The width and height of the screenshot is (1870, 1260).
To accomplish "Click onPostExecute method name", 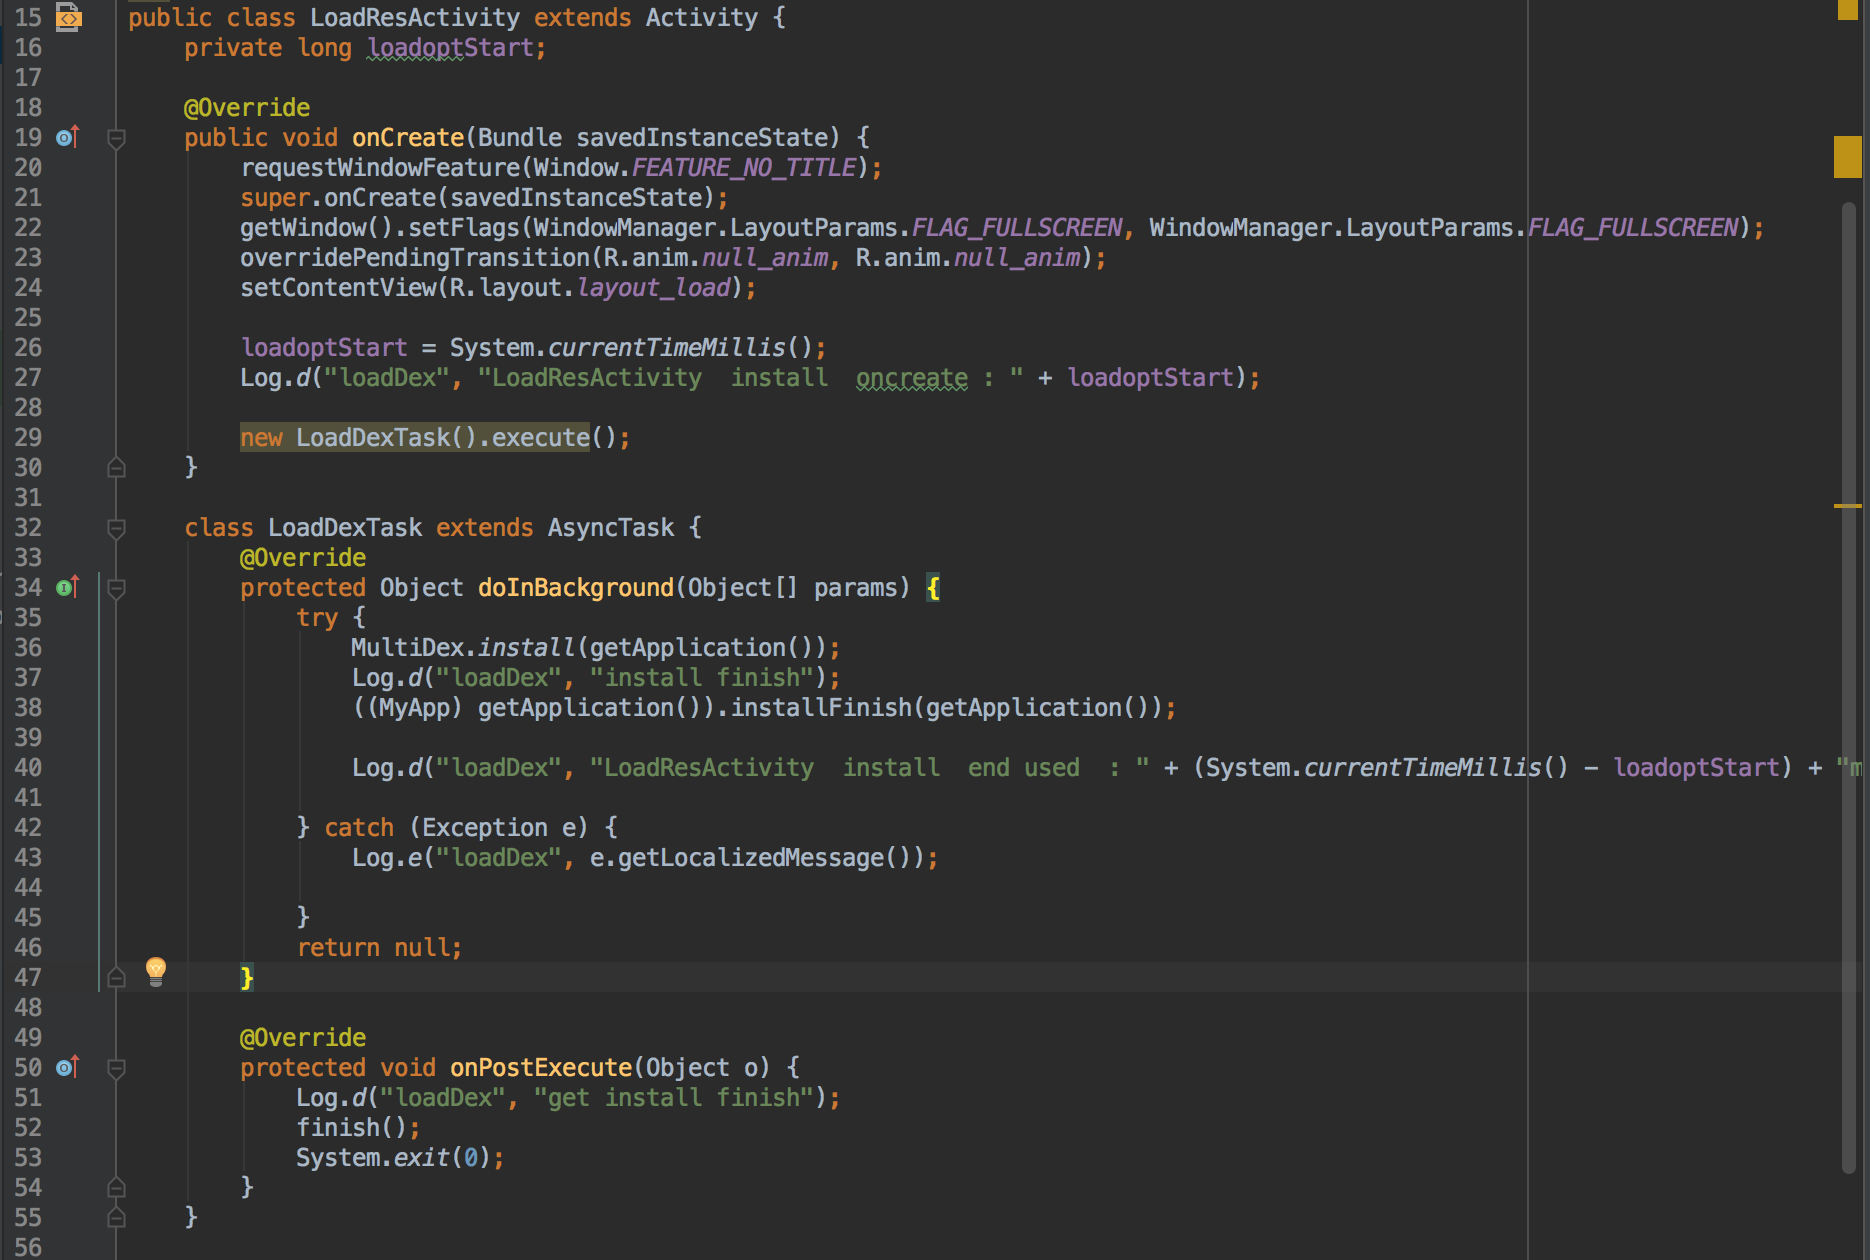I will tap(541, 1067).
